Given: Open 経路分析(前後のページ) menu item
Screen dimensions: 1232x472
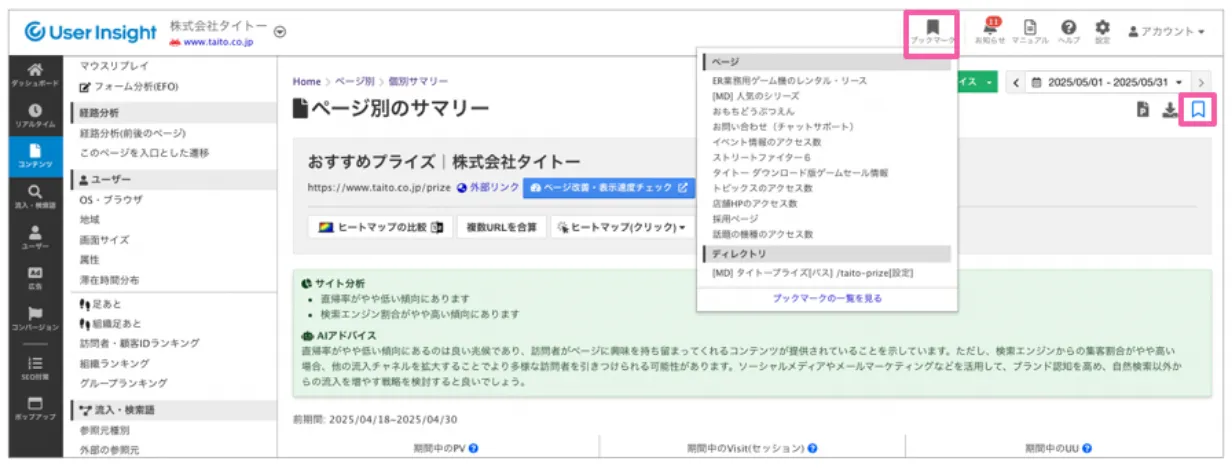Looking at the screenshot, I should pyautogui.click(x=133, y=133).
